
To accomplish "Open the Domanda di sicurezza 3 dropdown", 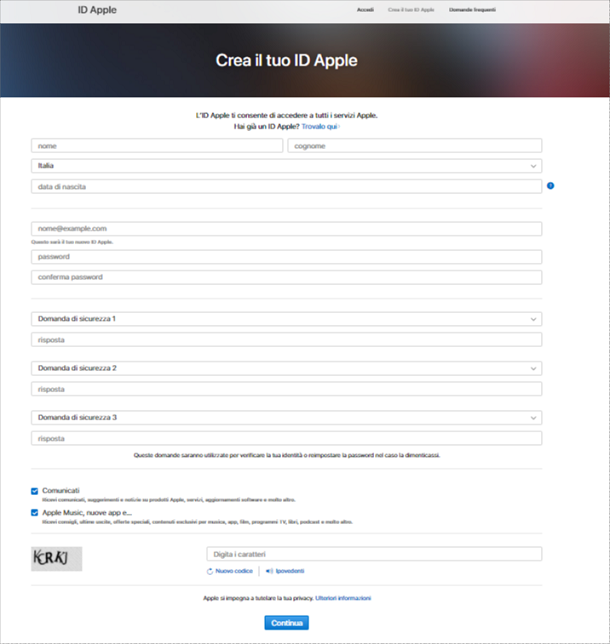I will click(286, 418).
